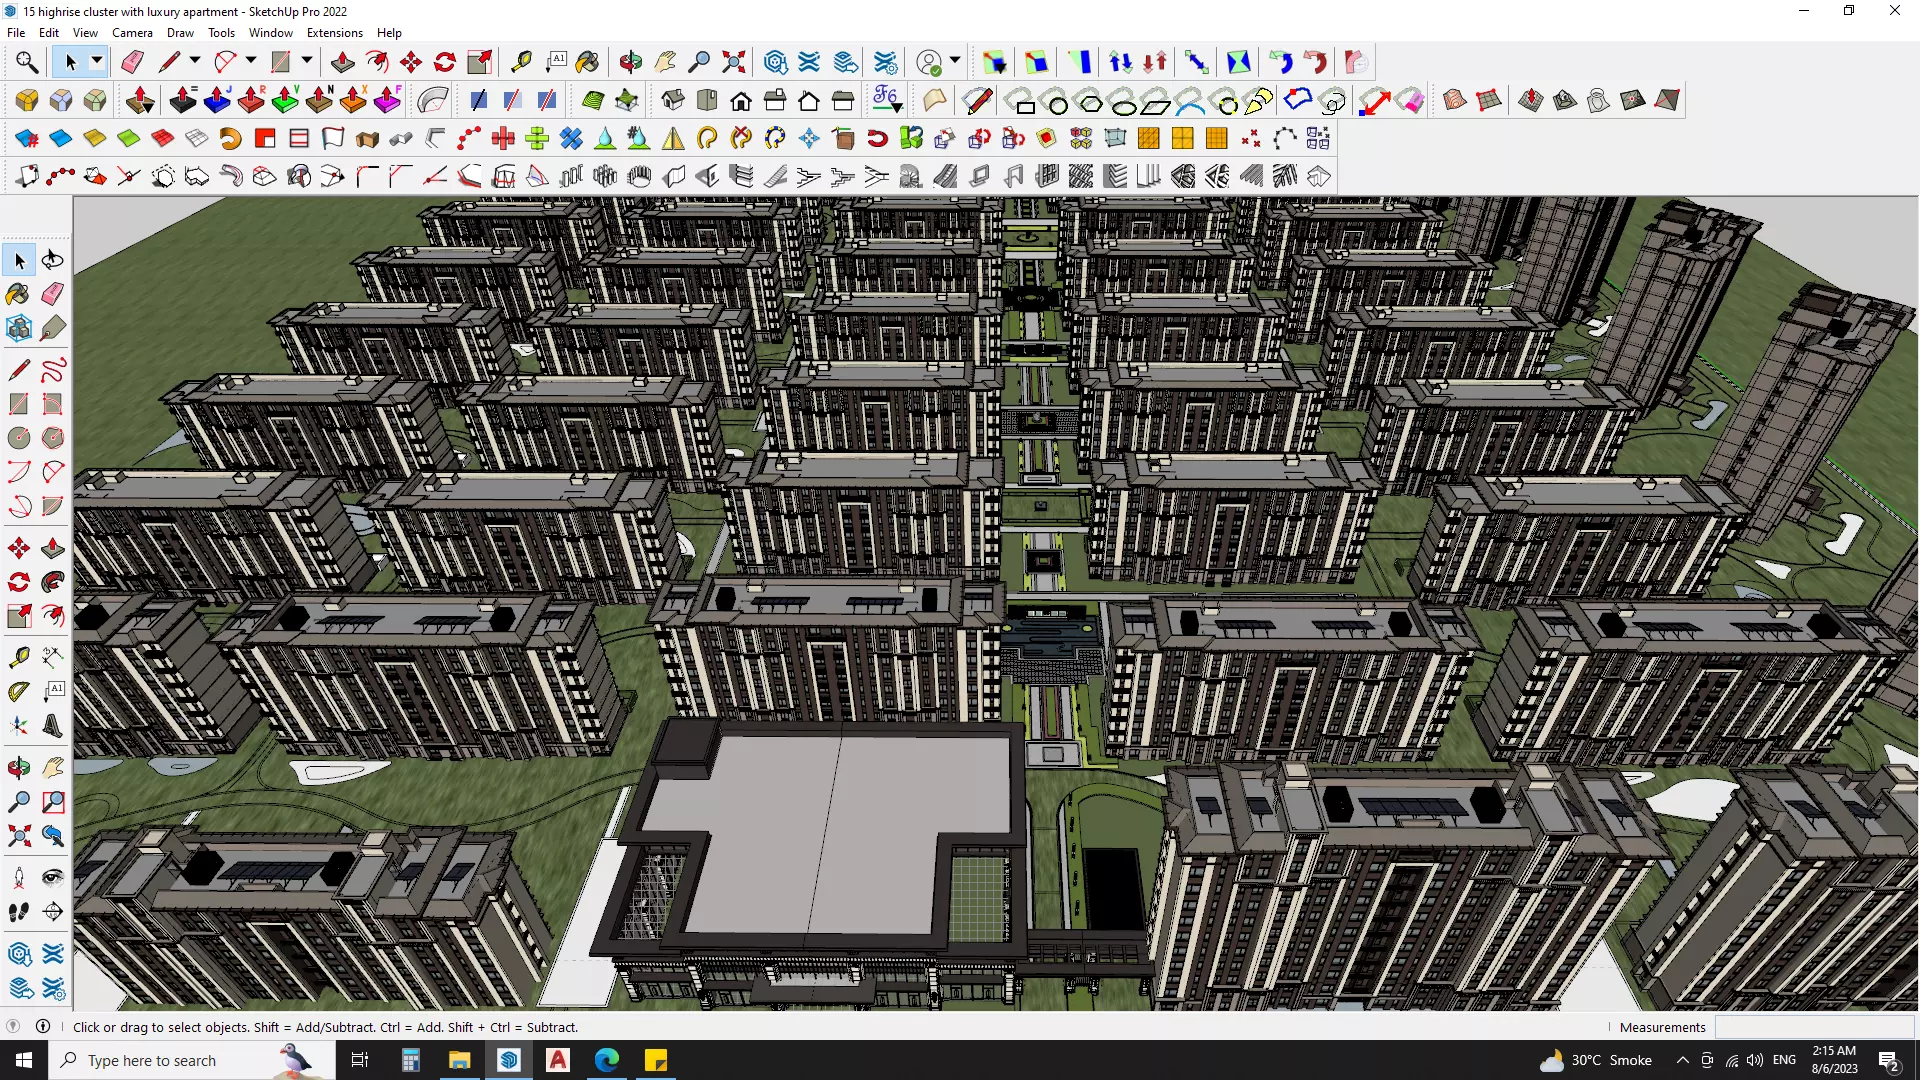Expand the Select tool dropdown arrow

[x=97, y=62]
